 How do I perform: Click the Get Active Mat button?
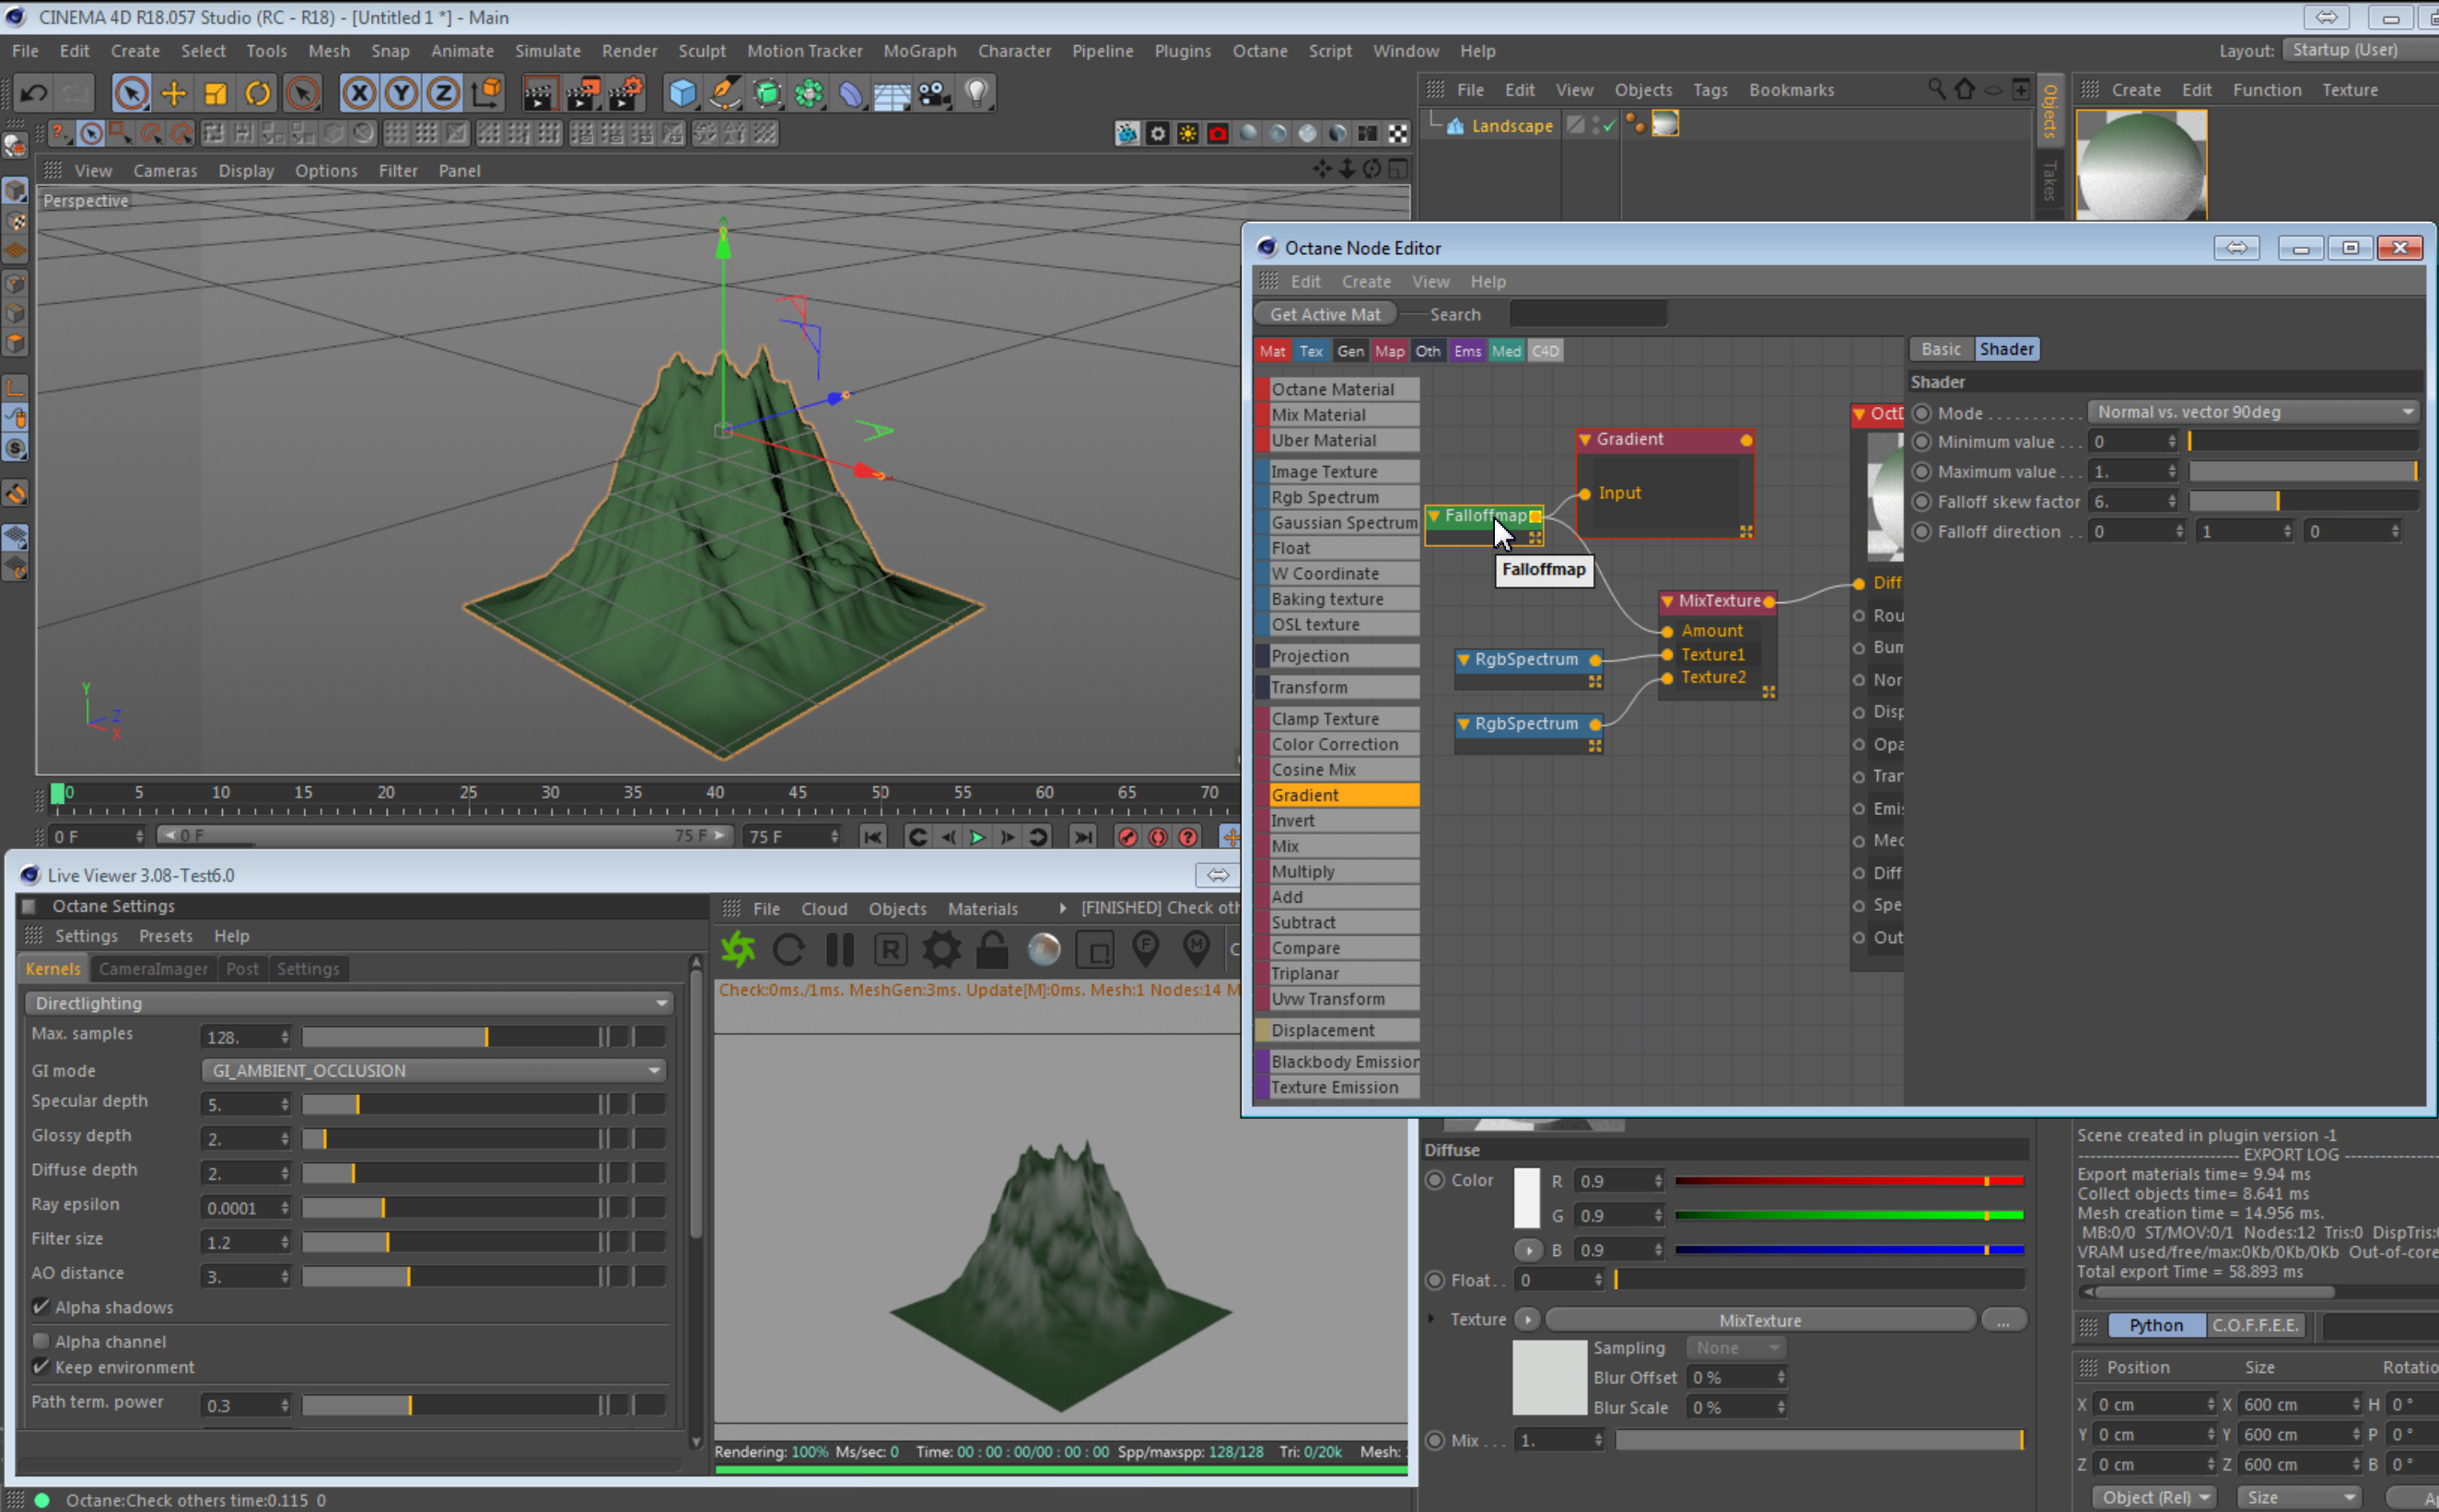1324,314
